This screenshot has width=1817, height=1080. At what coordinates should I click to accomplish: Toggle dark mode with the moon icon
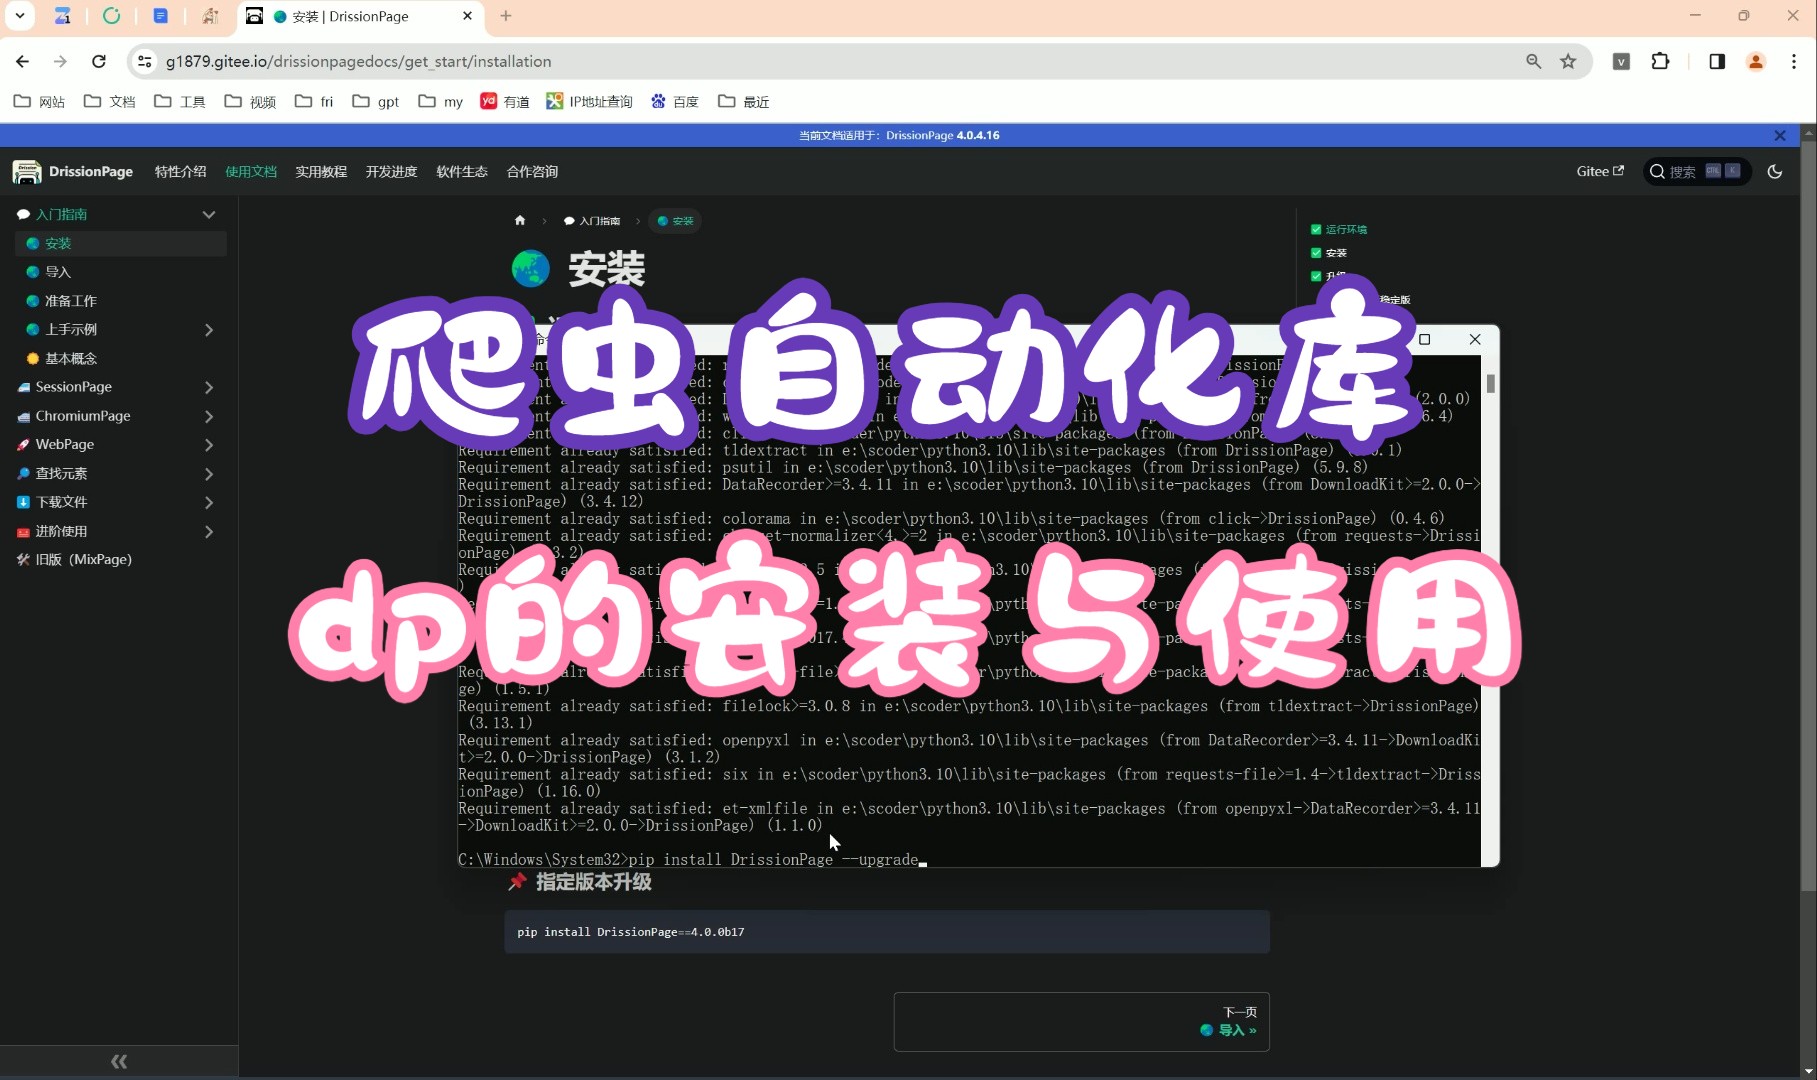pyautogui.click(x=1775, y=171)
